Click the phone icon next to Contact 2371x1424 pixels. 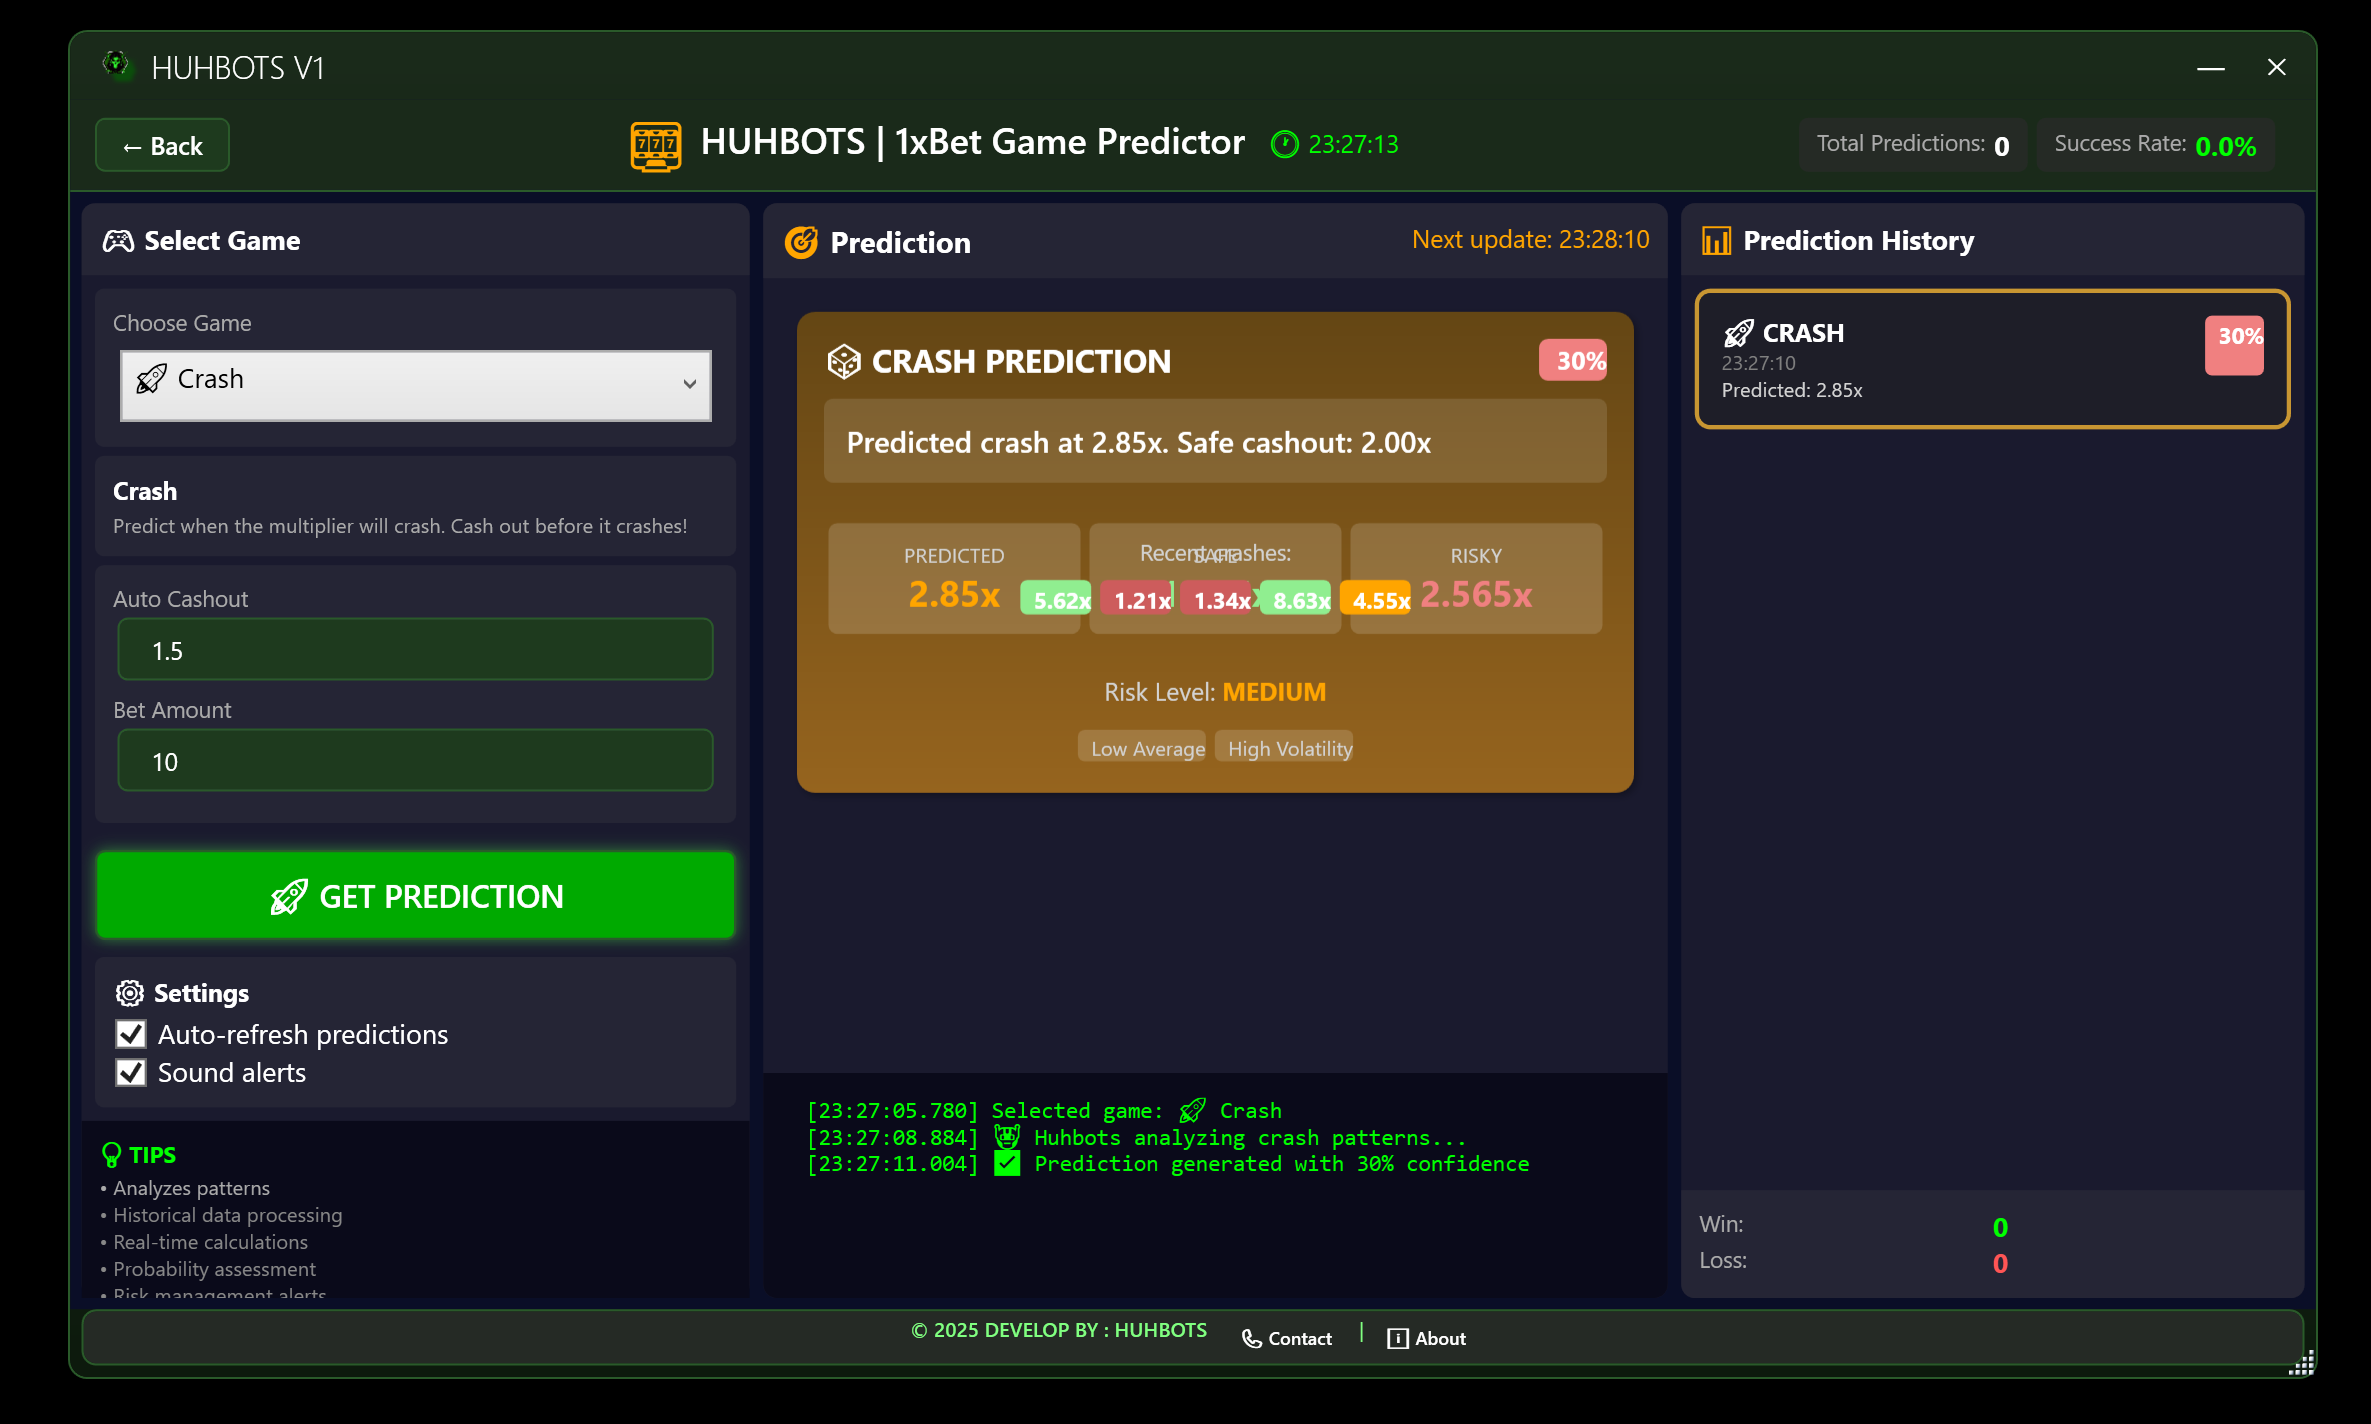[x=1251, y=1339]
